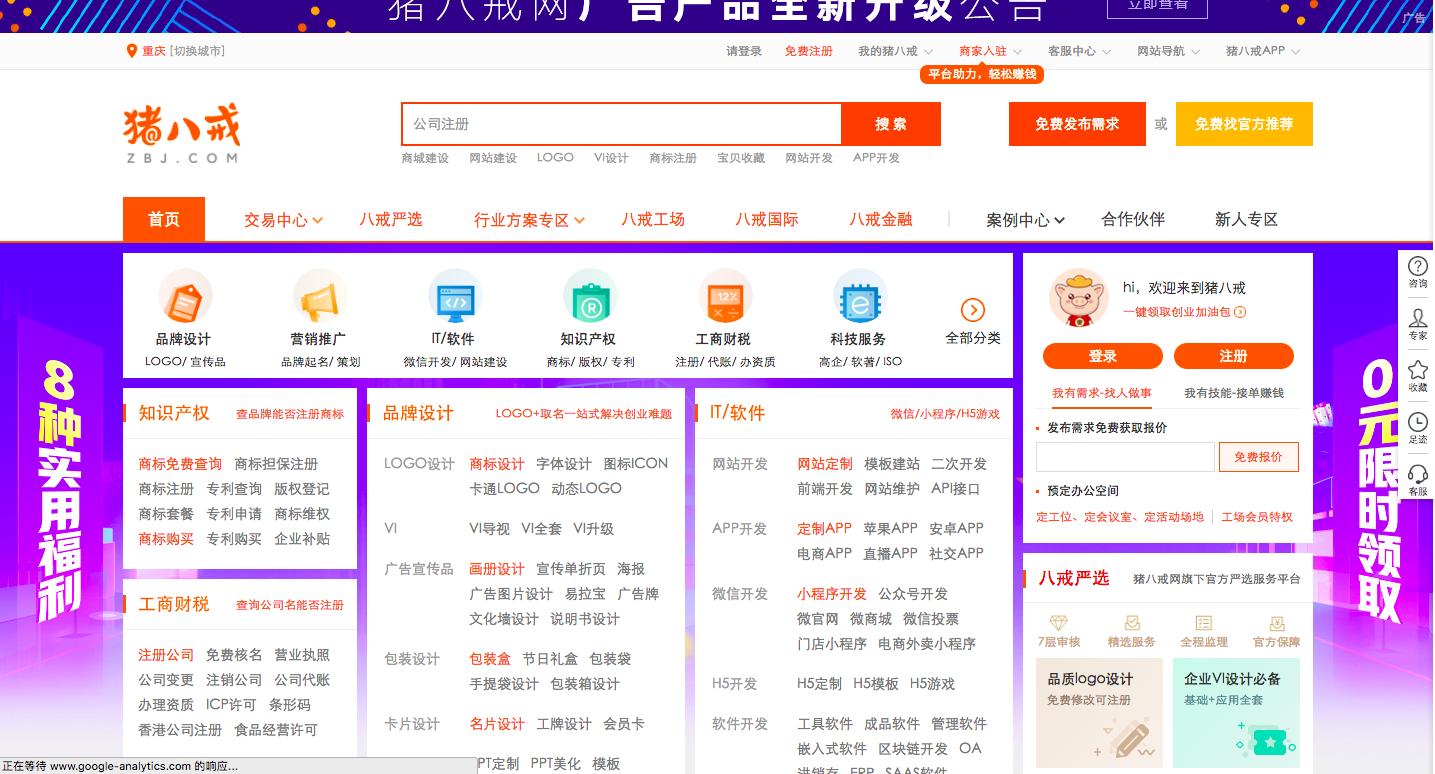Click the 免费注册 link in top bar
This screenshot has height=774, width=1435.
click(809, 51)
